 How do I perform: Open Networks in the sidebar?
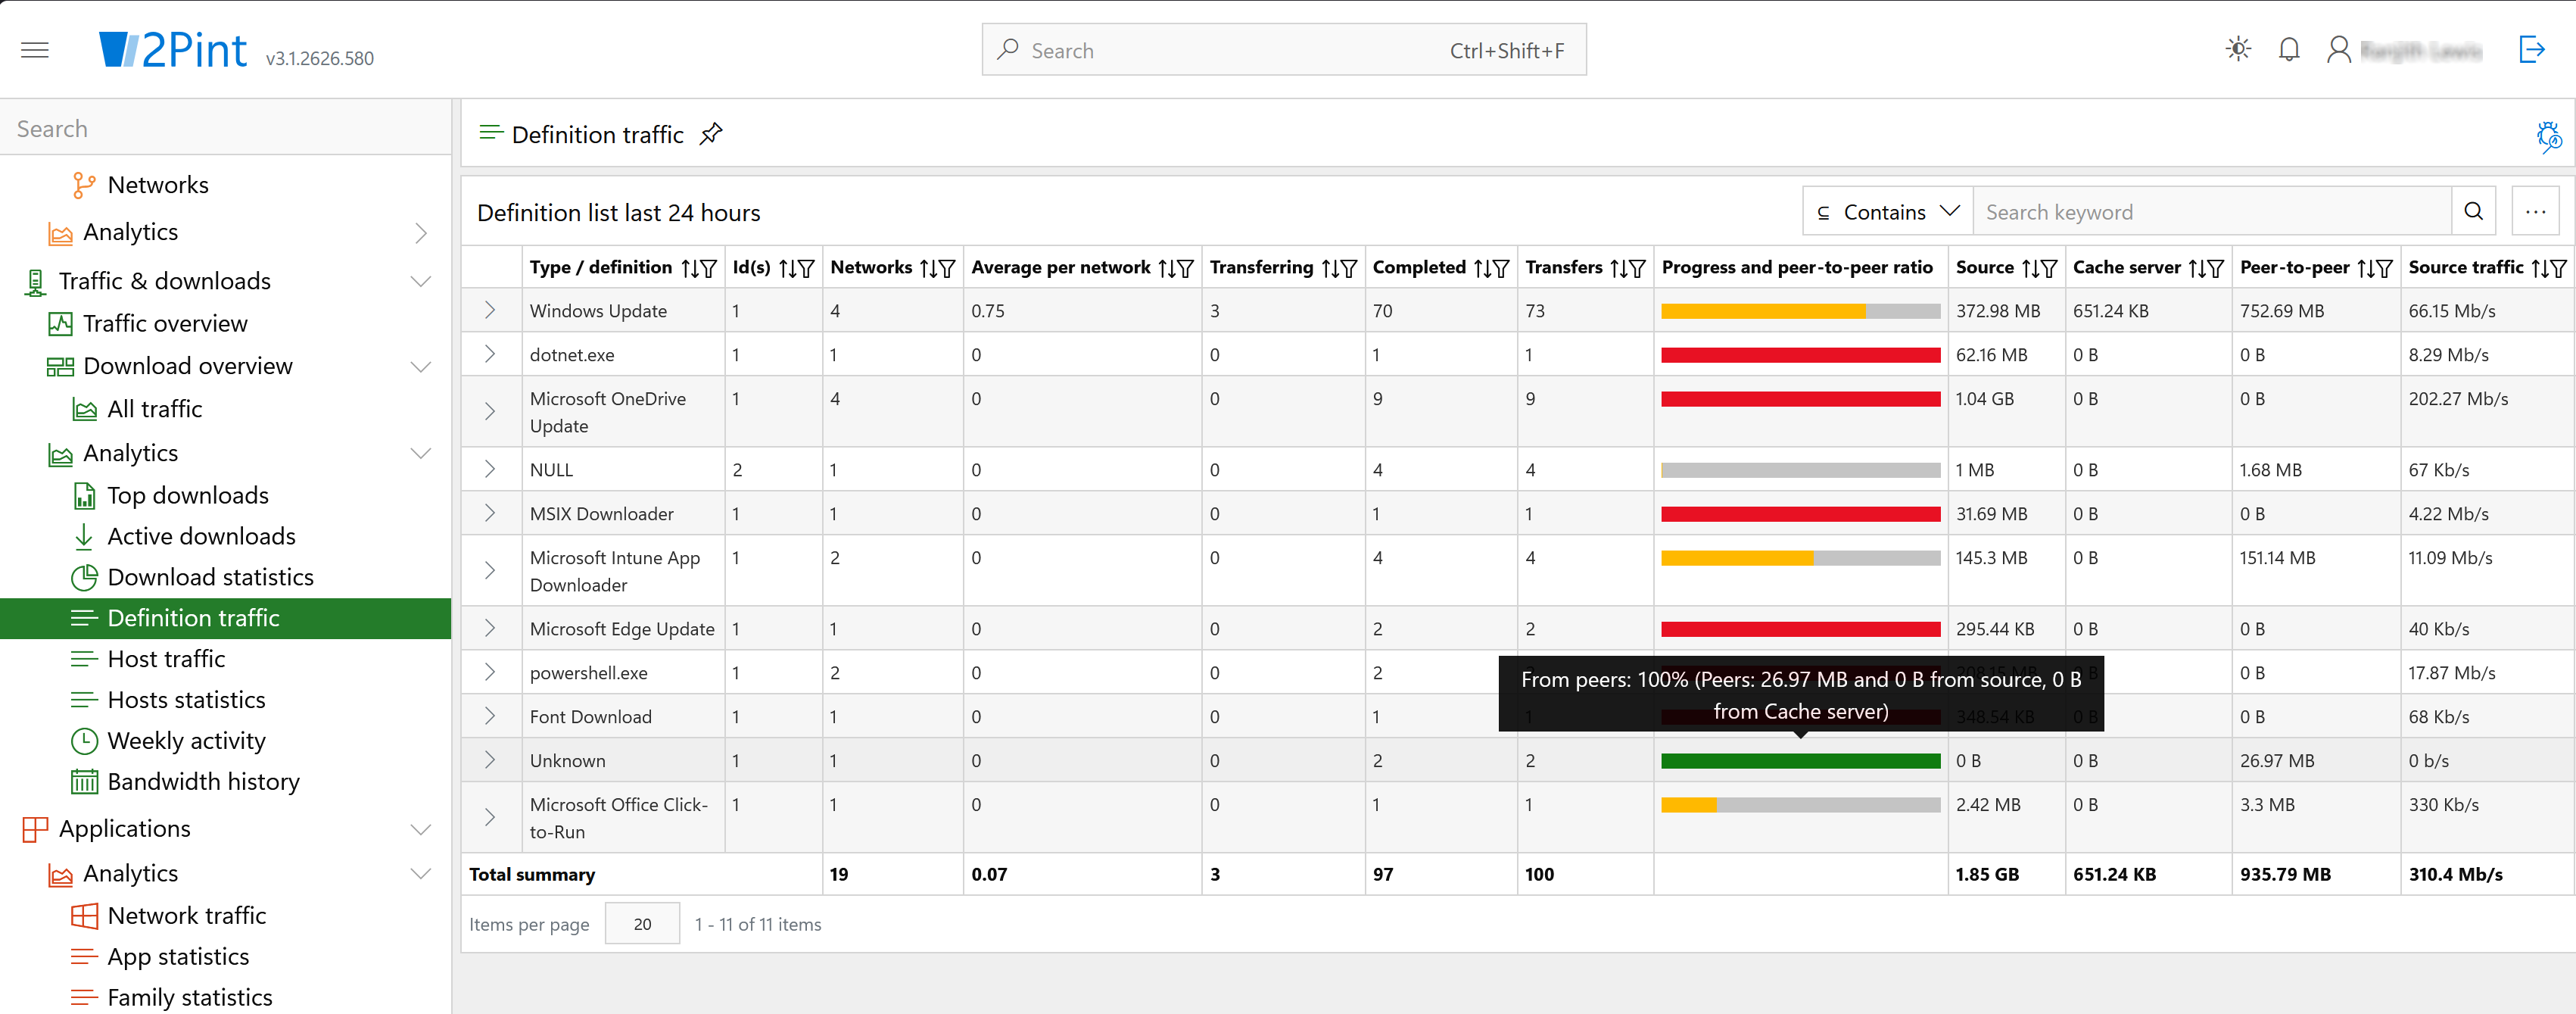pos(158,185)
